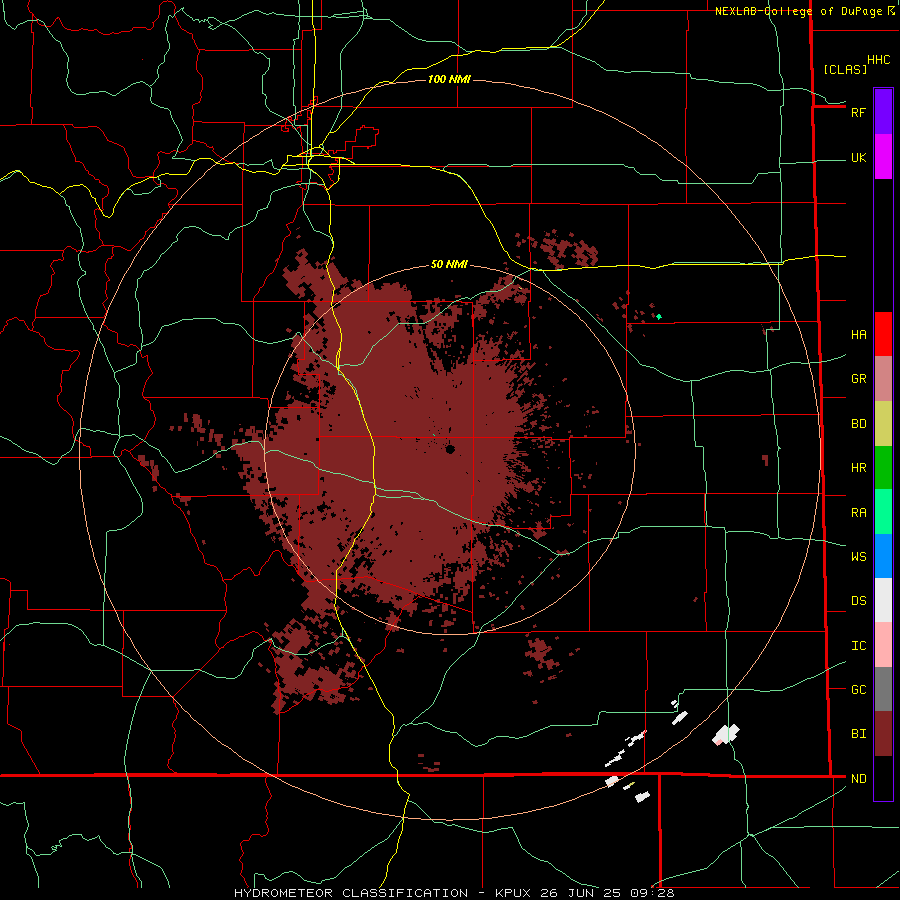Click the DS legend label

click(x=858, y=601)
